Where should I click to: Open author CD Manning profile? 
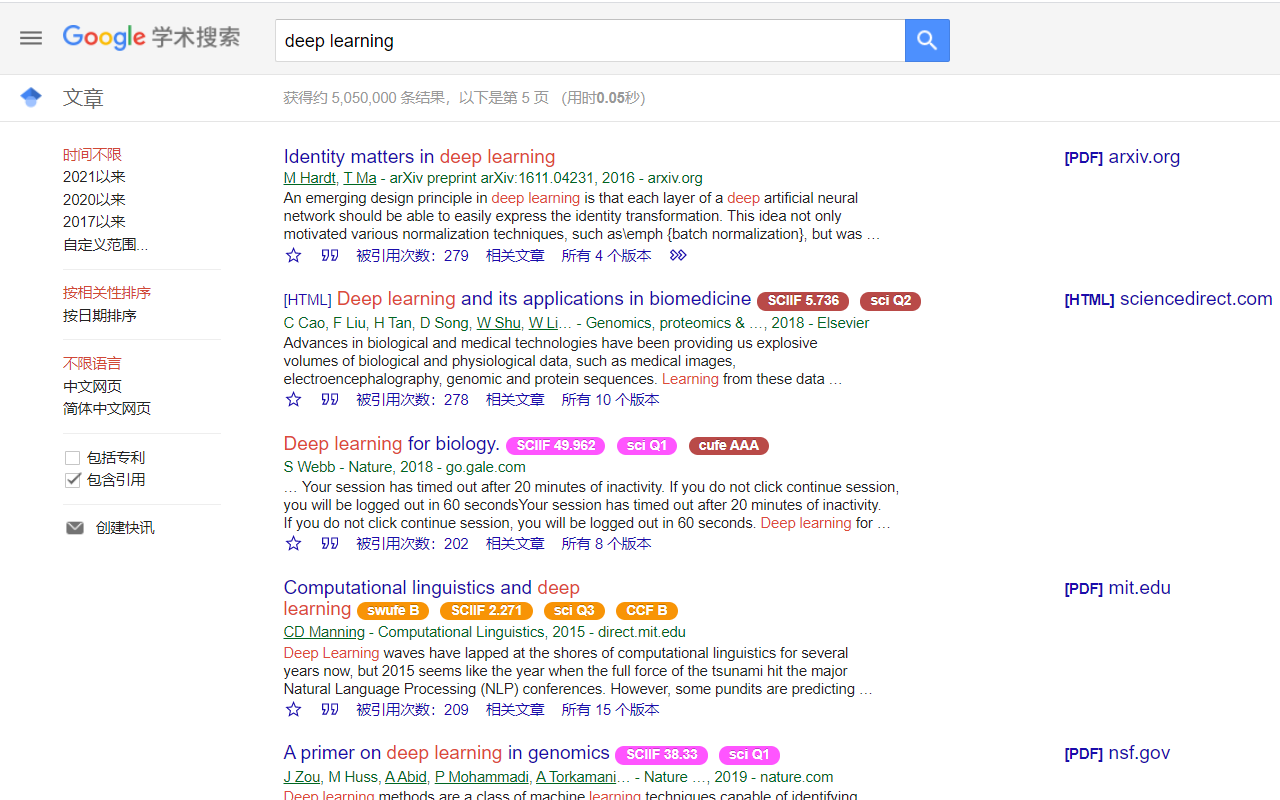coord(324,632)
